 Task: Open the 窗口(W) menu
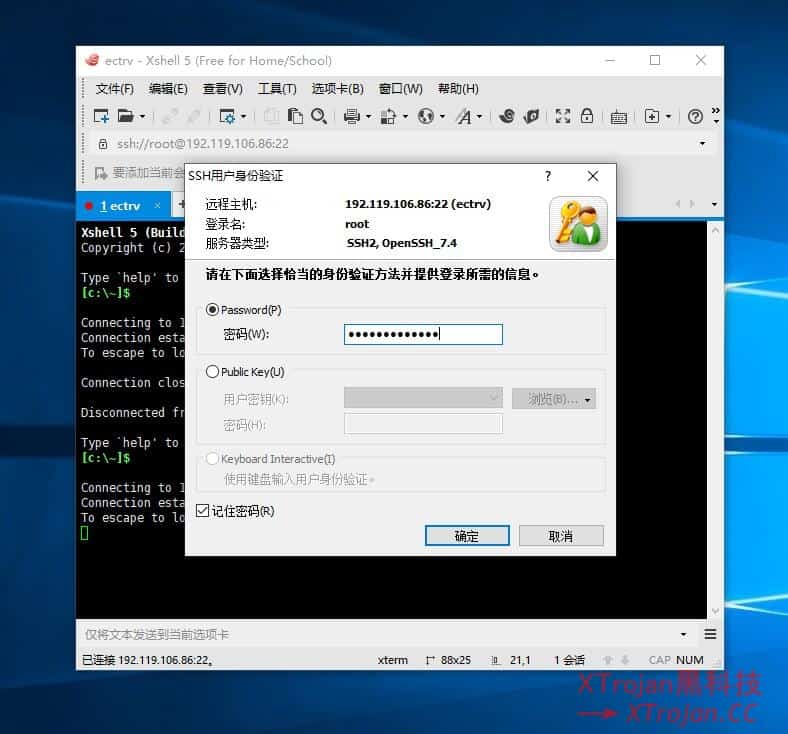coord(401,89)
